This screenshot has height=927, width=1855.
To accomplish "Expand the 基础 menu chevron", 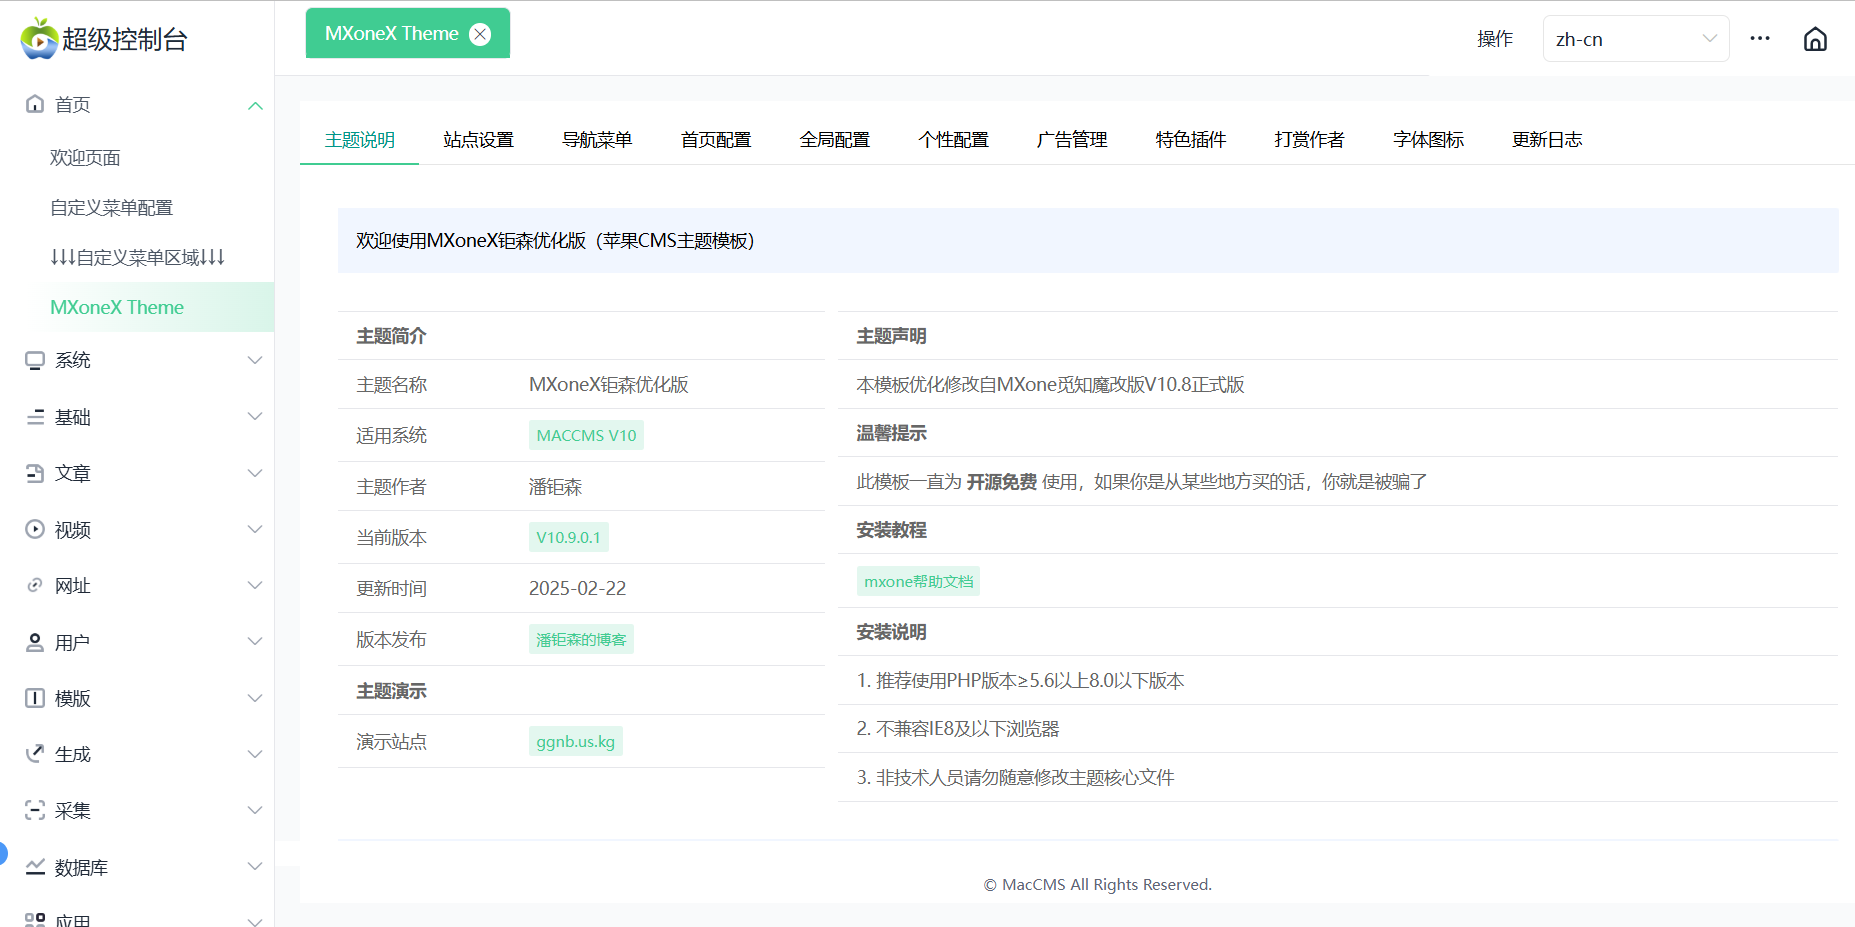I will 255,417.
